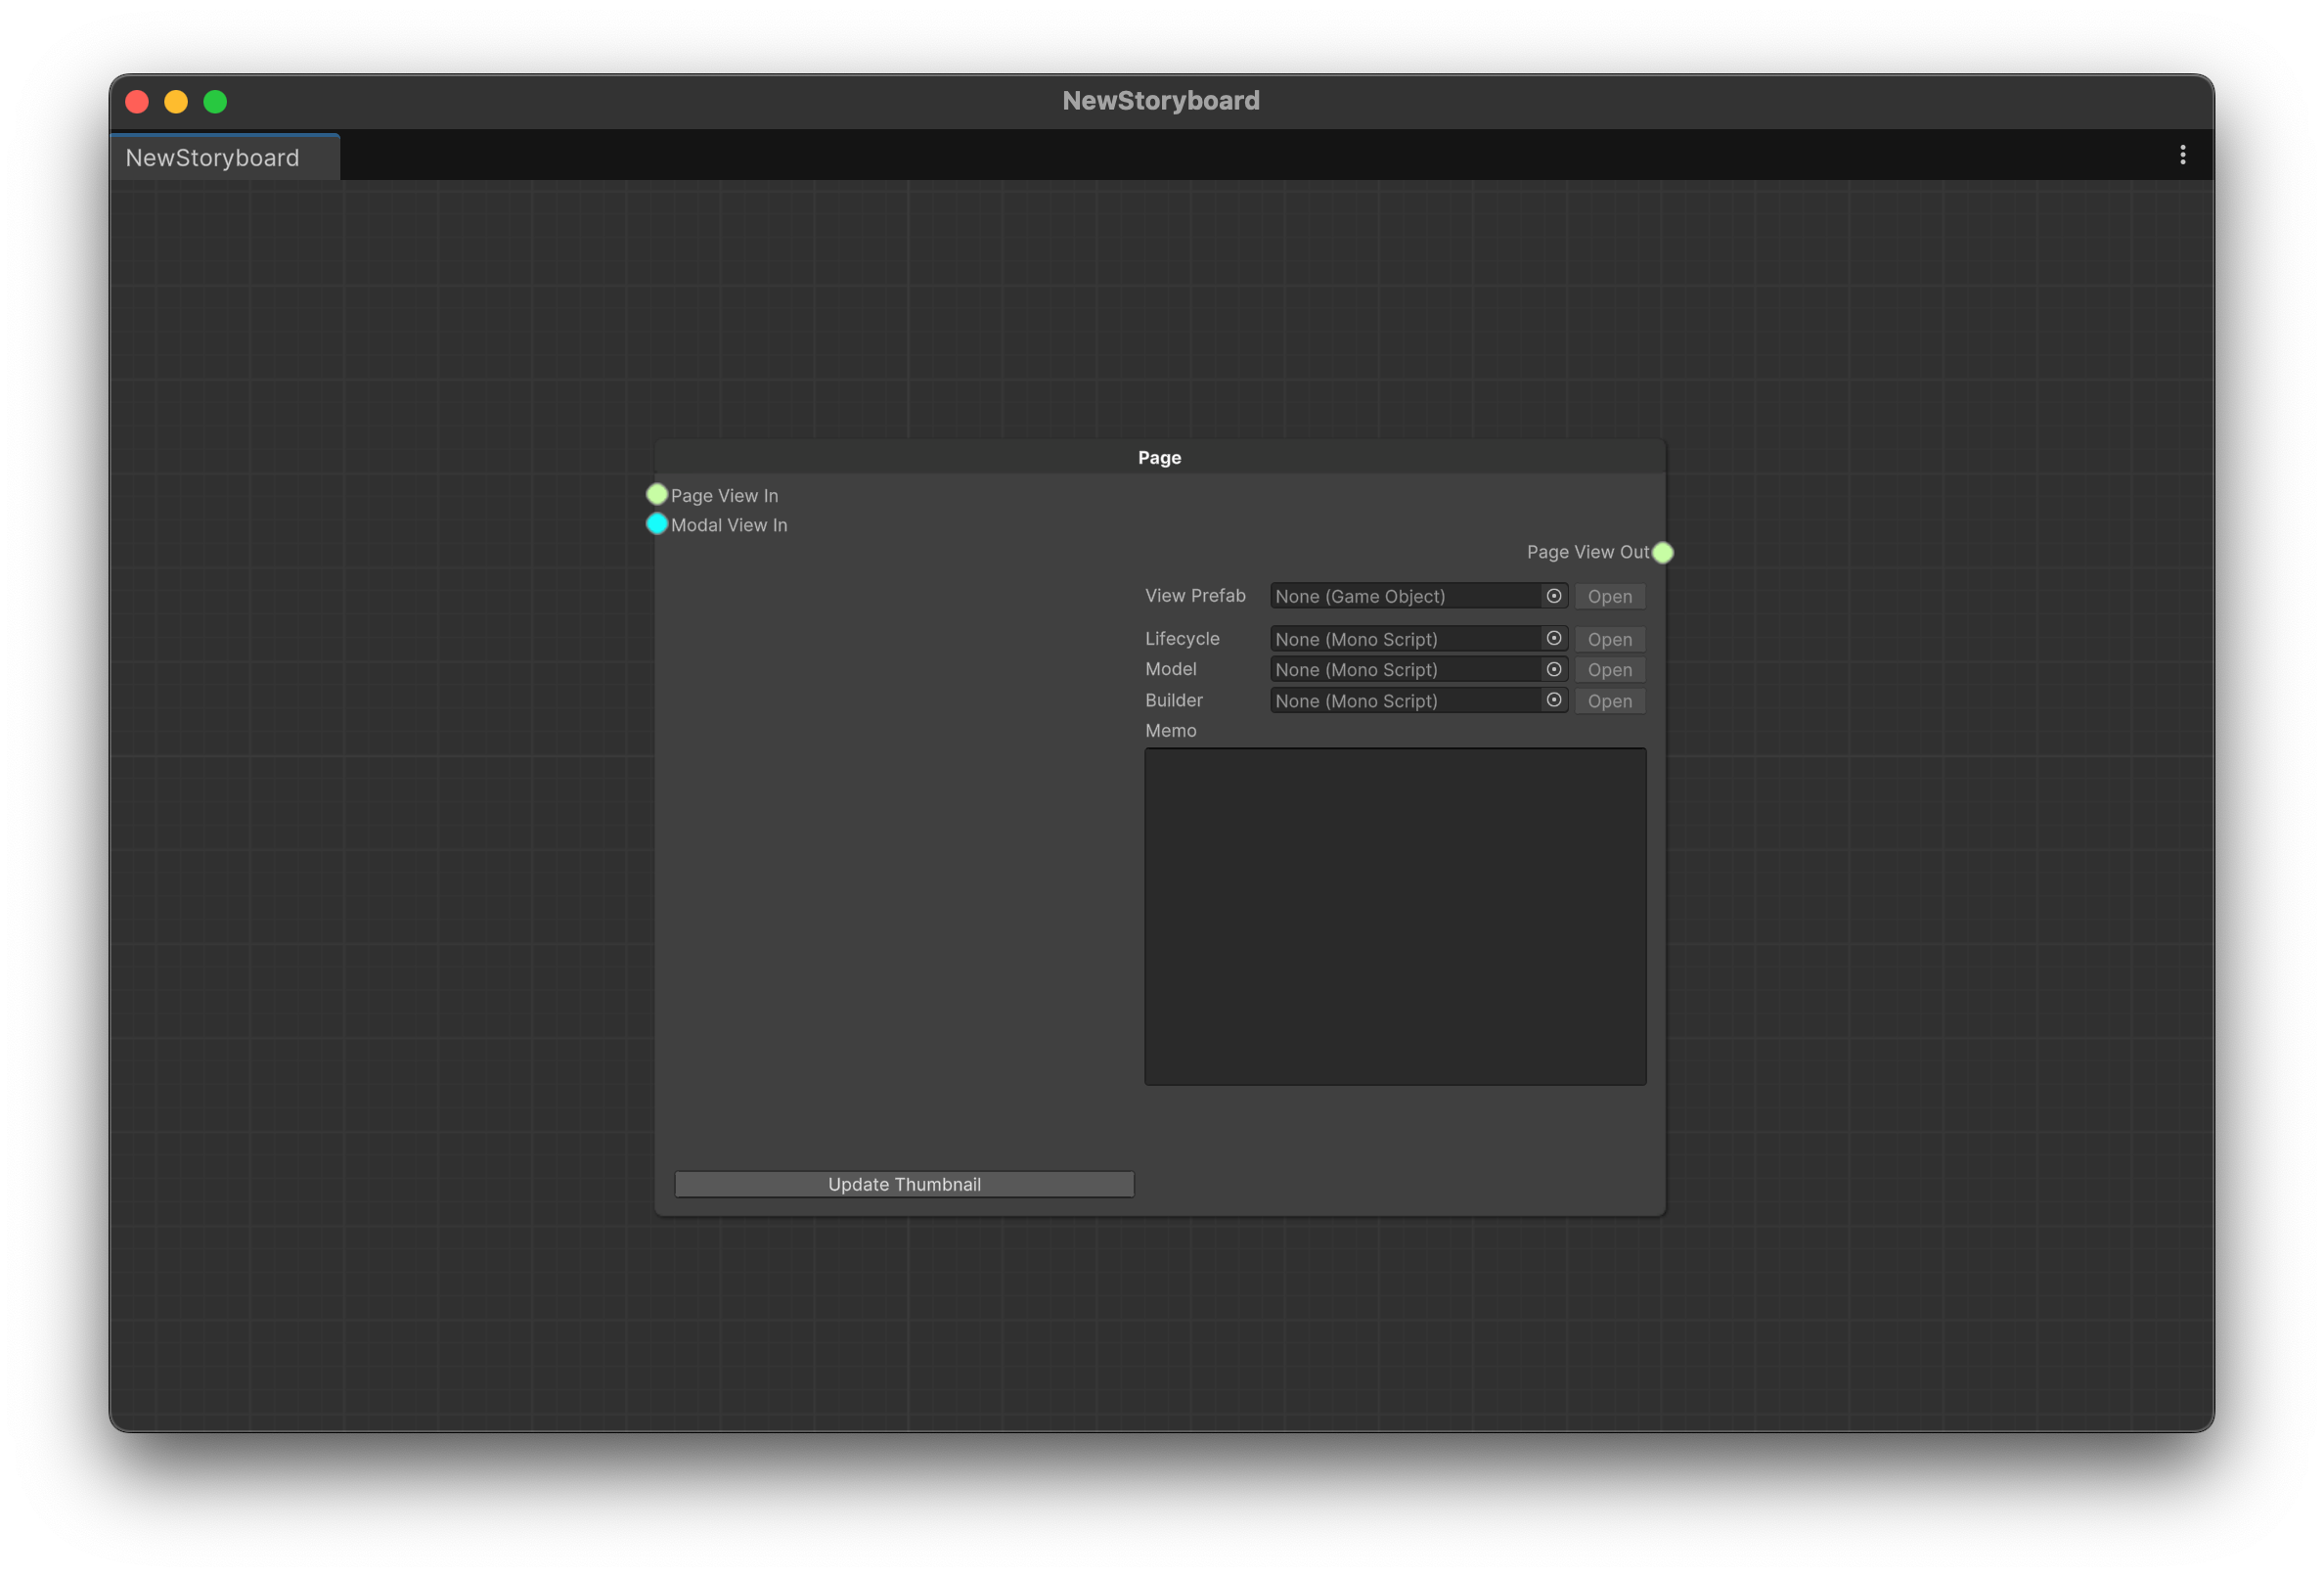Click the Builder Mono Script field
The height and width of the screenshot is (1577, 2324).
1405,702
